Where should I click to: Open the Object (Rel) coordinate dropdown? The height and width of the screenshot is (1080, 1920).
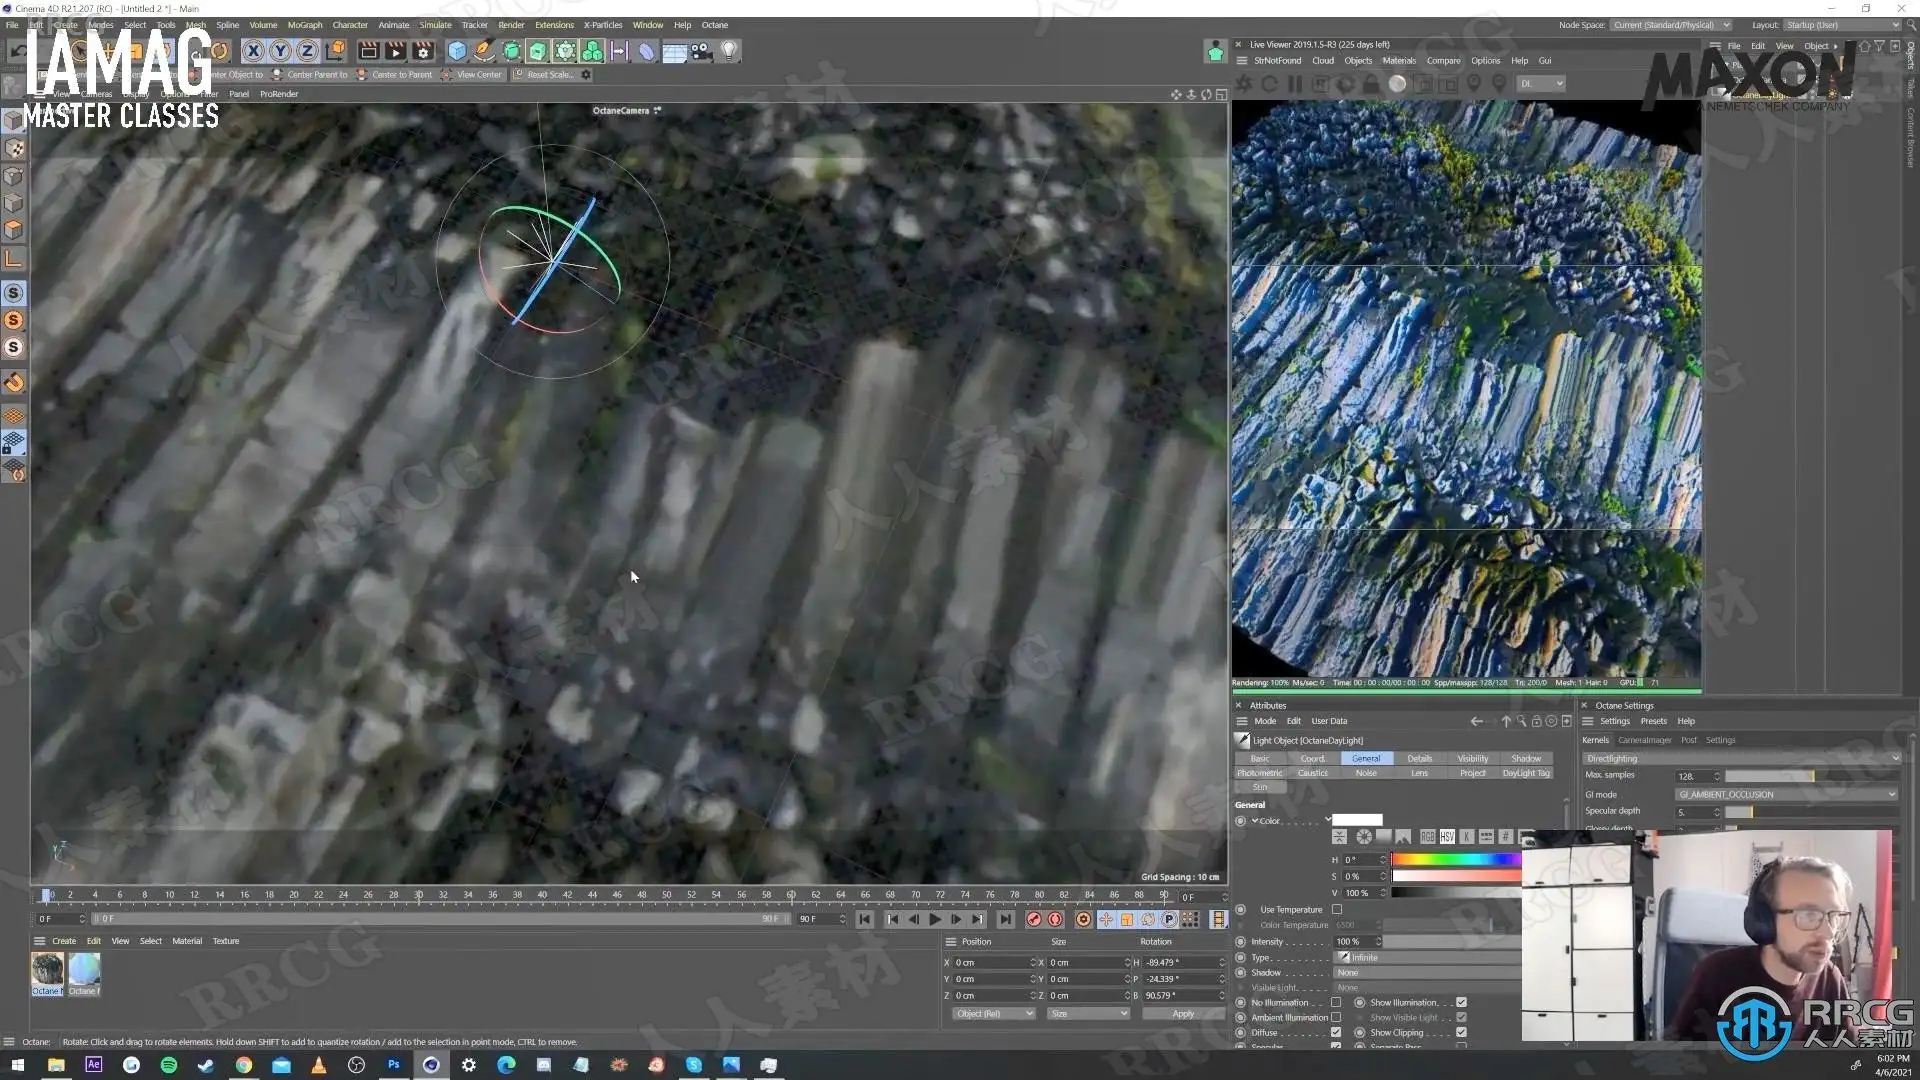pyautogui.click(x=993, y=1013)
